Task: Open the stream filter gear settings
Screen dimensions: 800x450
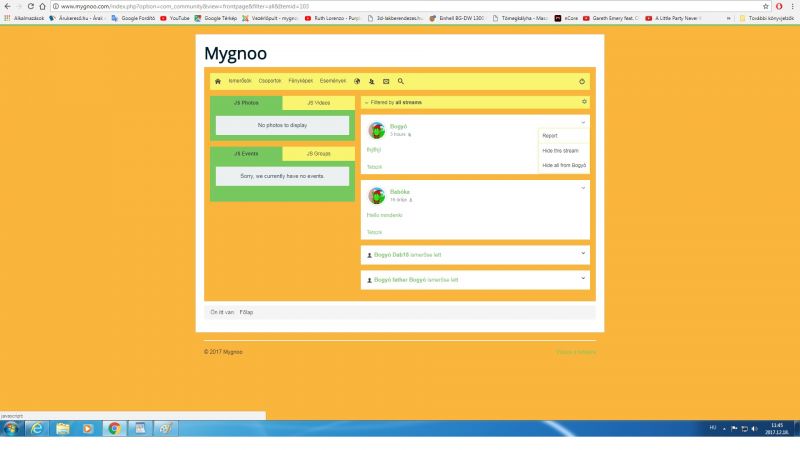Action: click(x=584, y=102)
